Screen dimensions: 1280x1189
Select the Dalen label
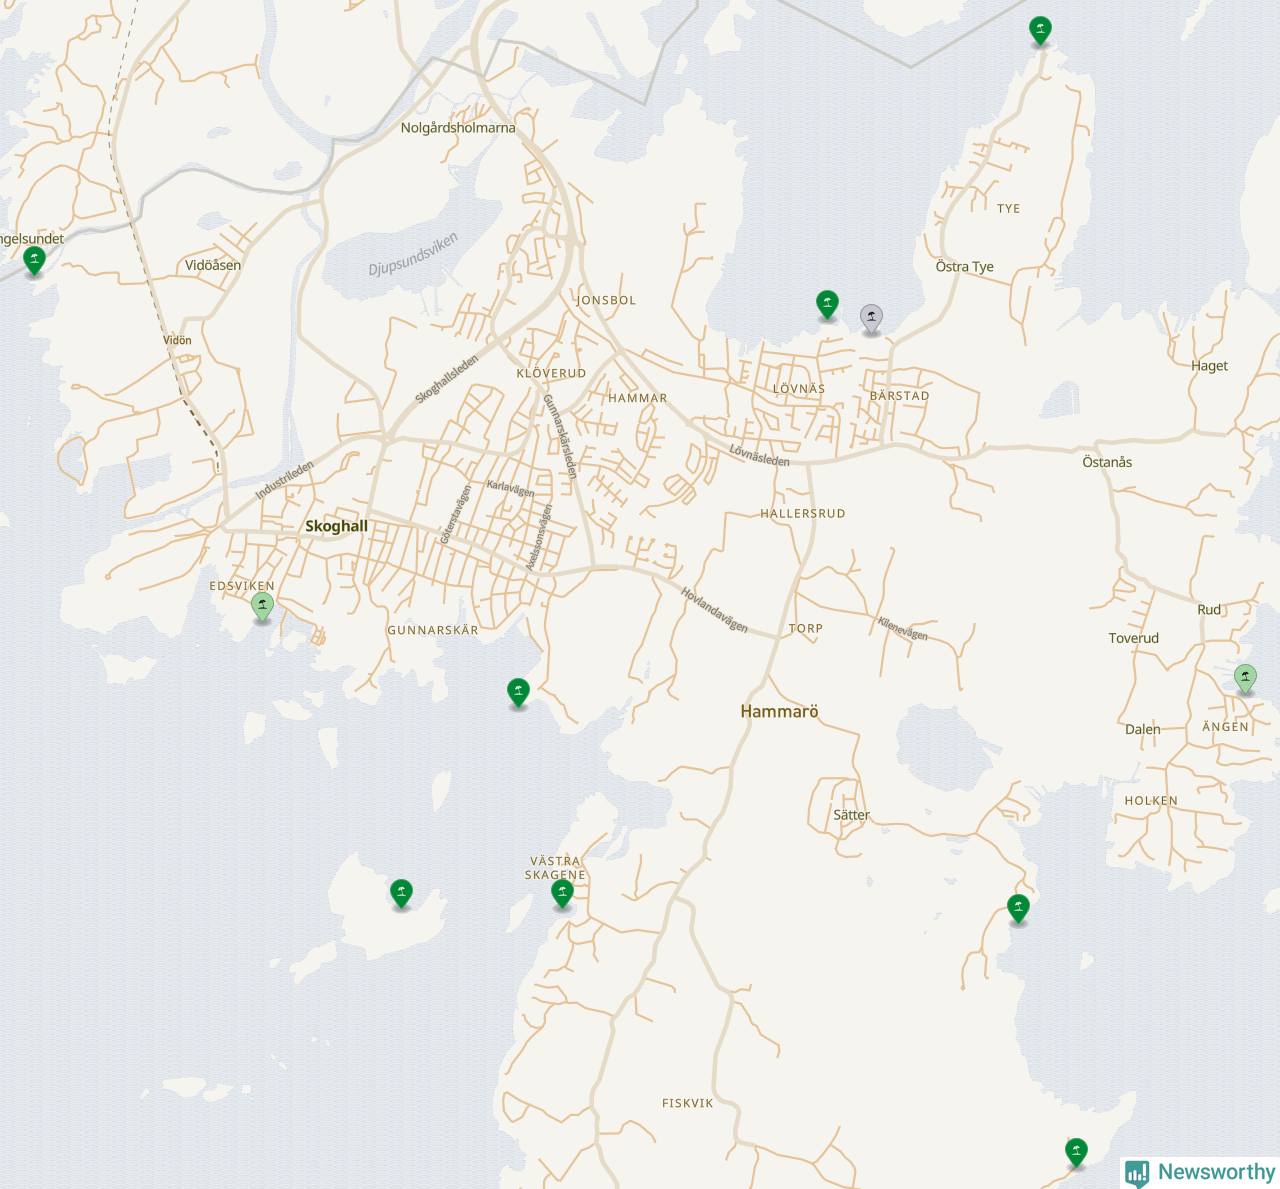[1143, 729]
